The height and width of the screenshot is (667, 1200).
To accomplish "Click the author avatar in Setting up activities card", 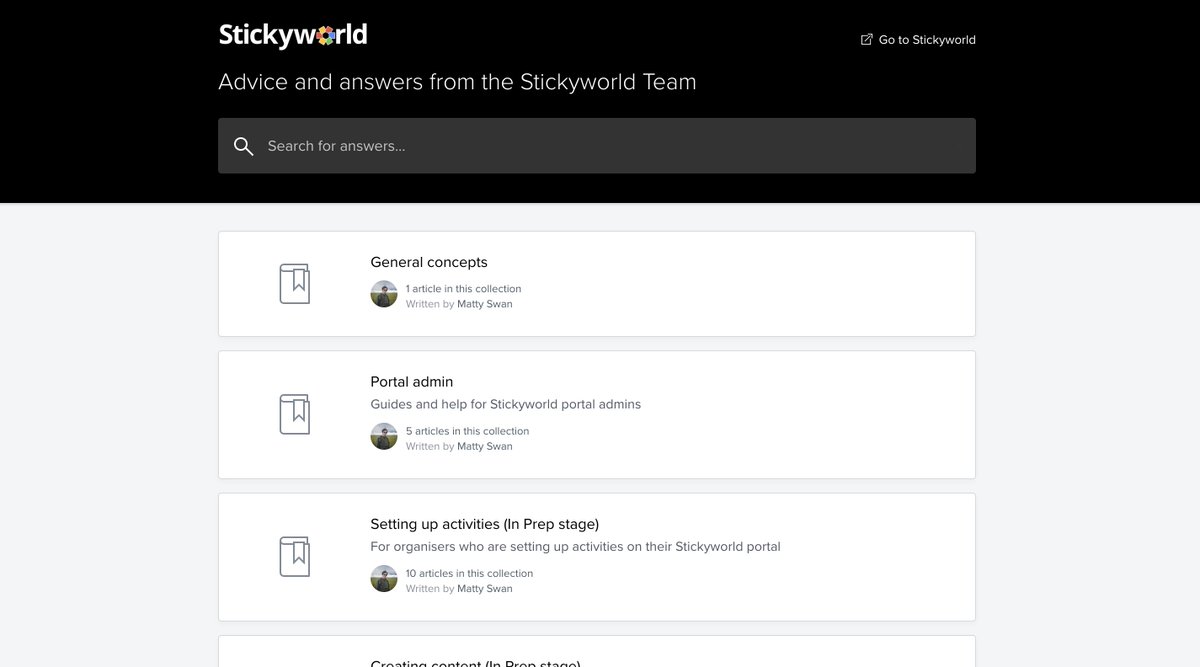I will coord(384,579).
